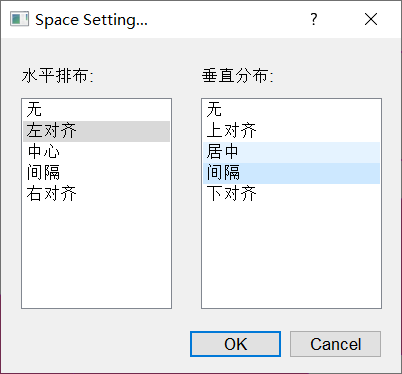The width and height of the screenshot is (402, 374).
Task: Click empty area of the 垂直分布 listbox
Action: point(291,257)
